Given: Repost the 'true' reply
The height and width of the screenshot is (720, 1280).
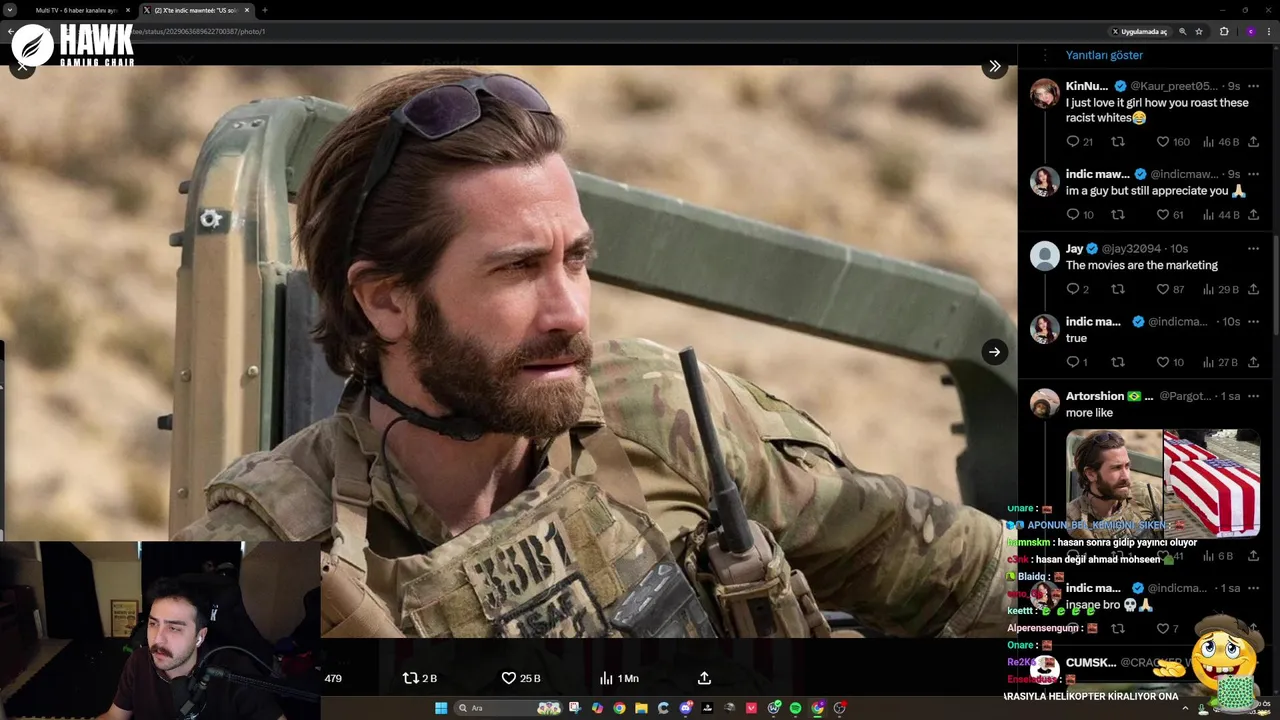Looking at the screenshot, I should [x=1118, y=362].
